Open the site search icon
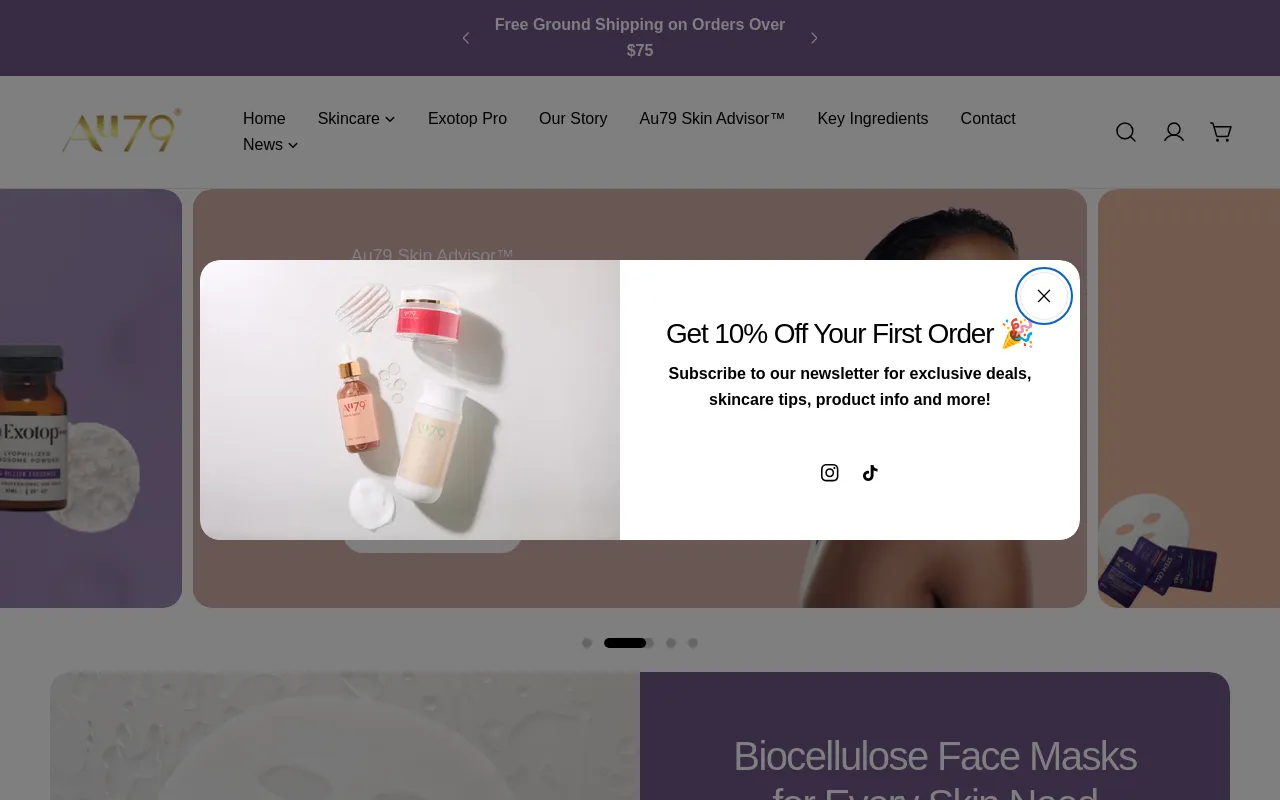1280x800 pixels. [x=1126, y=132]
